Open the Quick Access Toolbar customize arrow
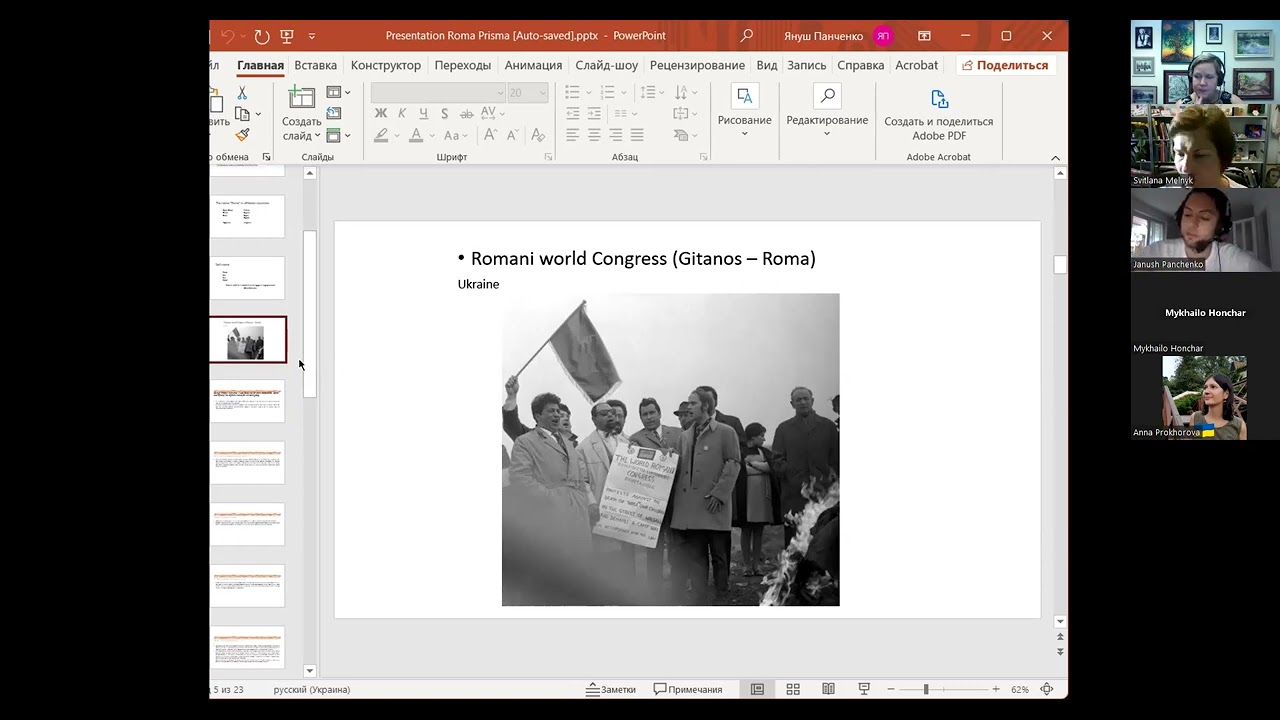 (312, 36)
